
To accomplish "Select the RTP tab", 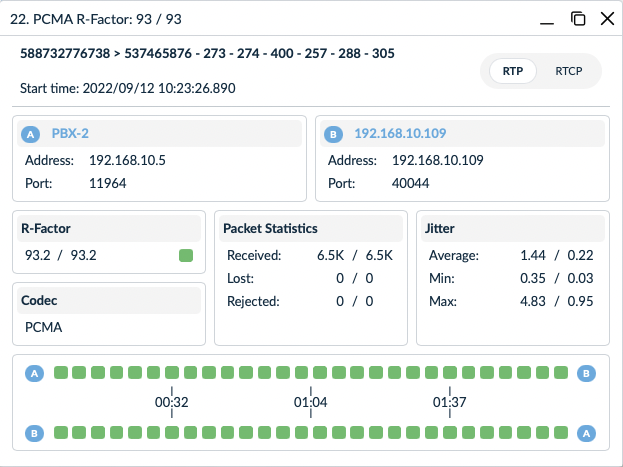I will 513,71.
